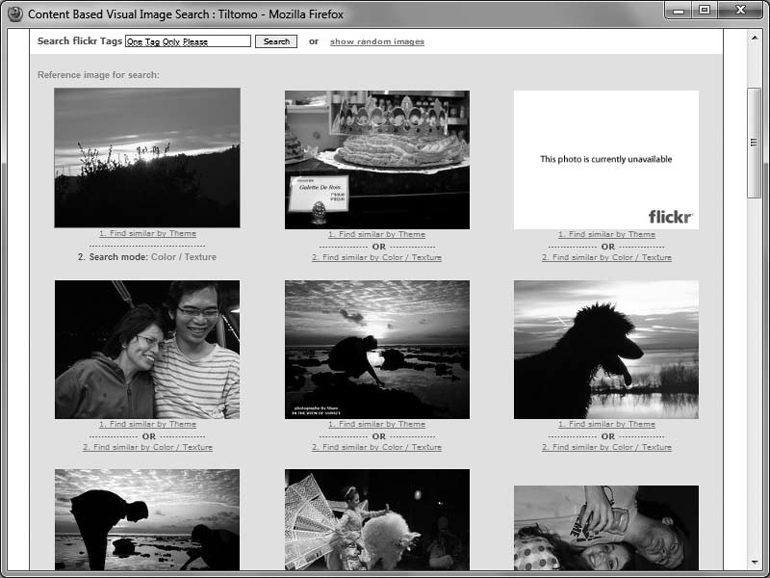This screenshot has width=770, height=578.
Task: Open the Galette des Rois cake thumbnail
Action: pos(377,159)
